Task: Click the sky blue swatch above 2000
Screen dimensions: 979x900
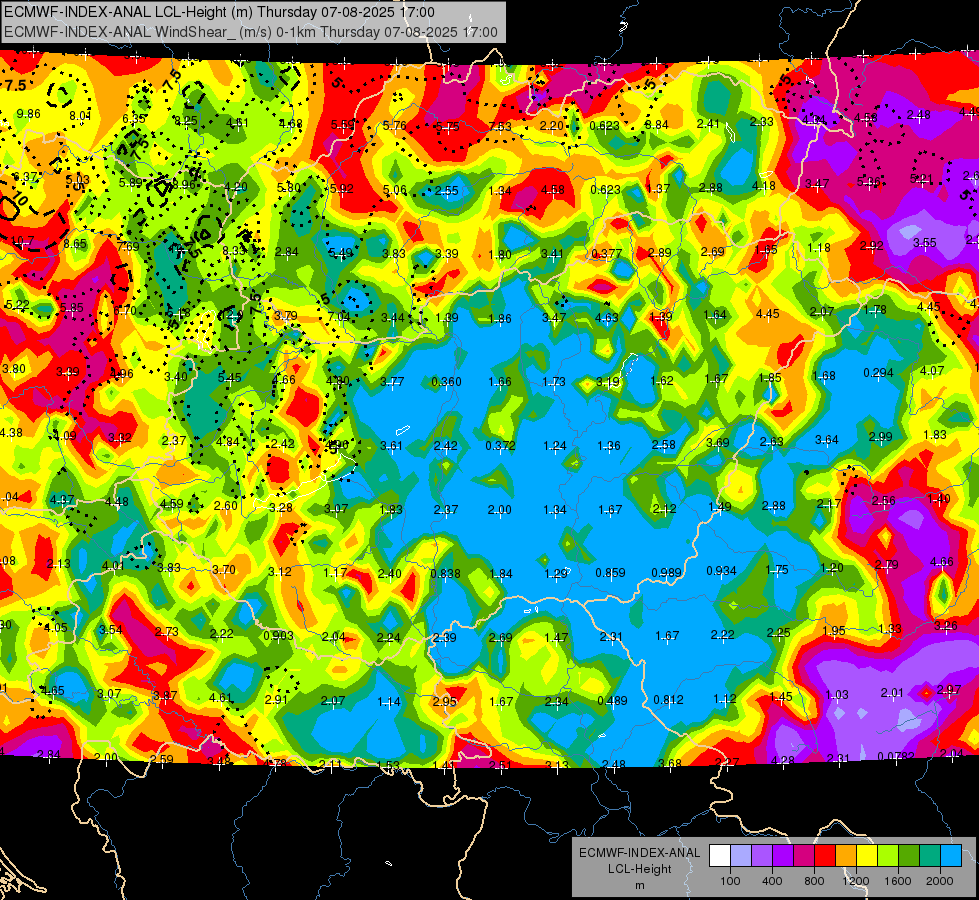Action: click(951, 856)
